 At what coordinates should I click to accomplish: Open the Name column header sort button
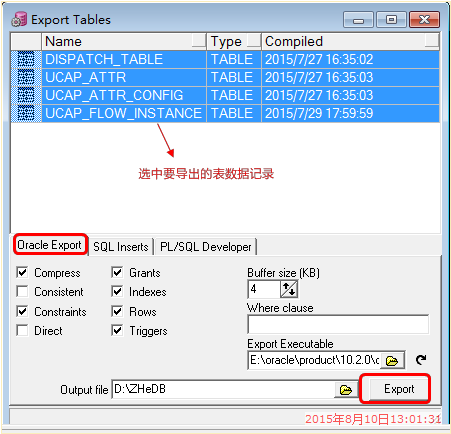pos(199,41)
